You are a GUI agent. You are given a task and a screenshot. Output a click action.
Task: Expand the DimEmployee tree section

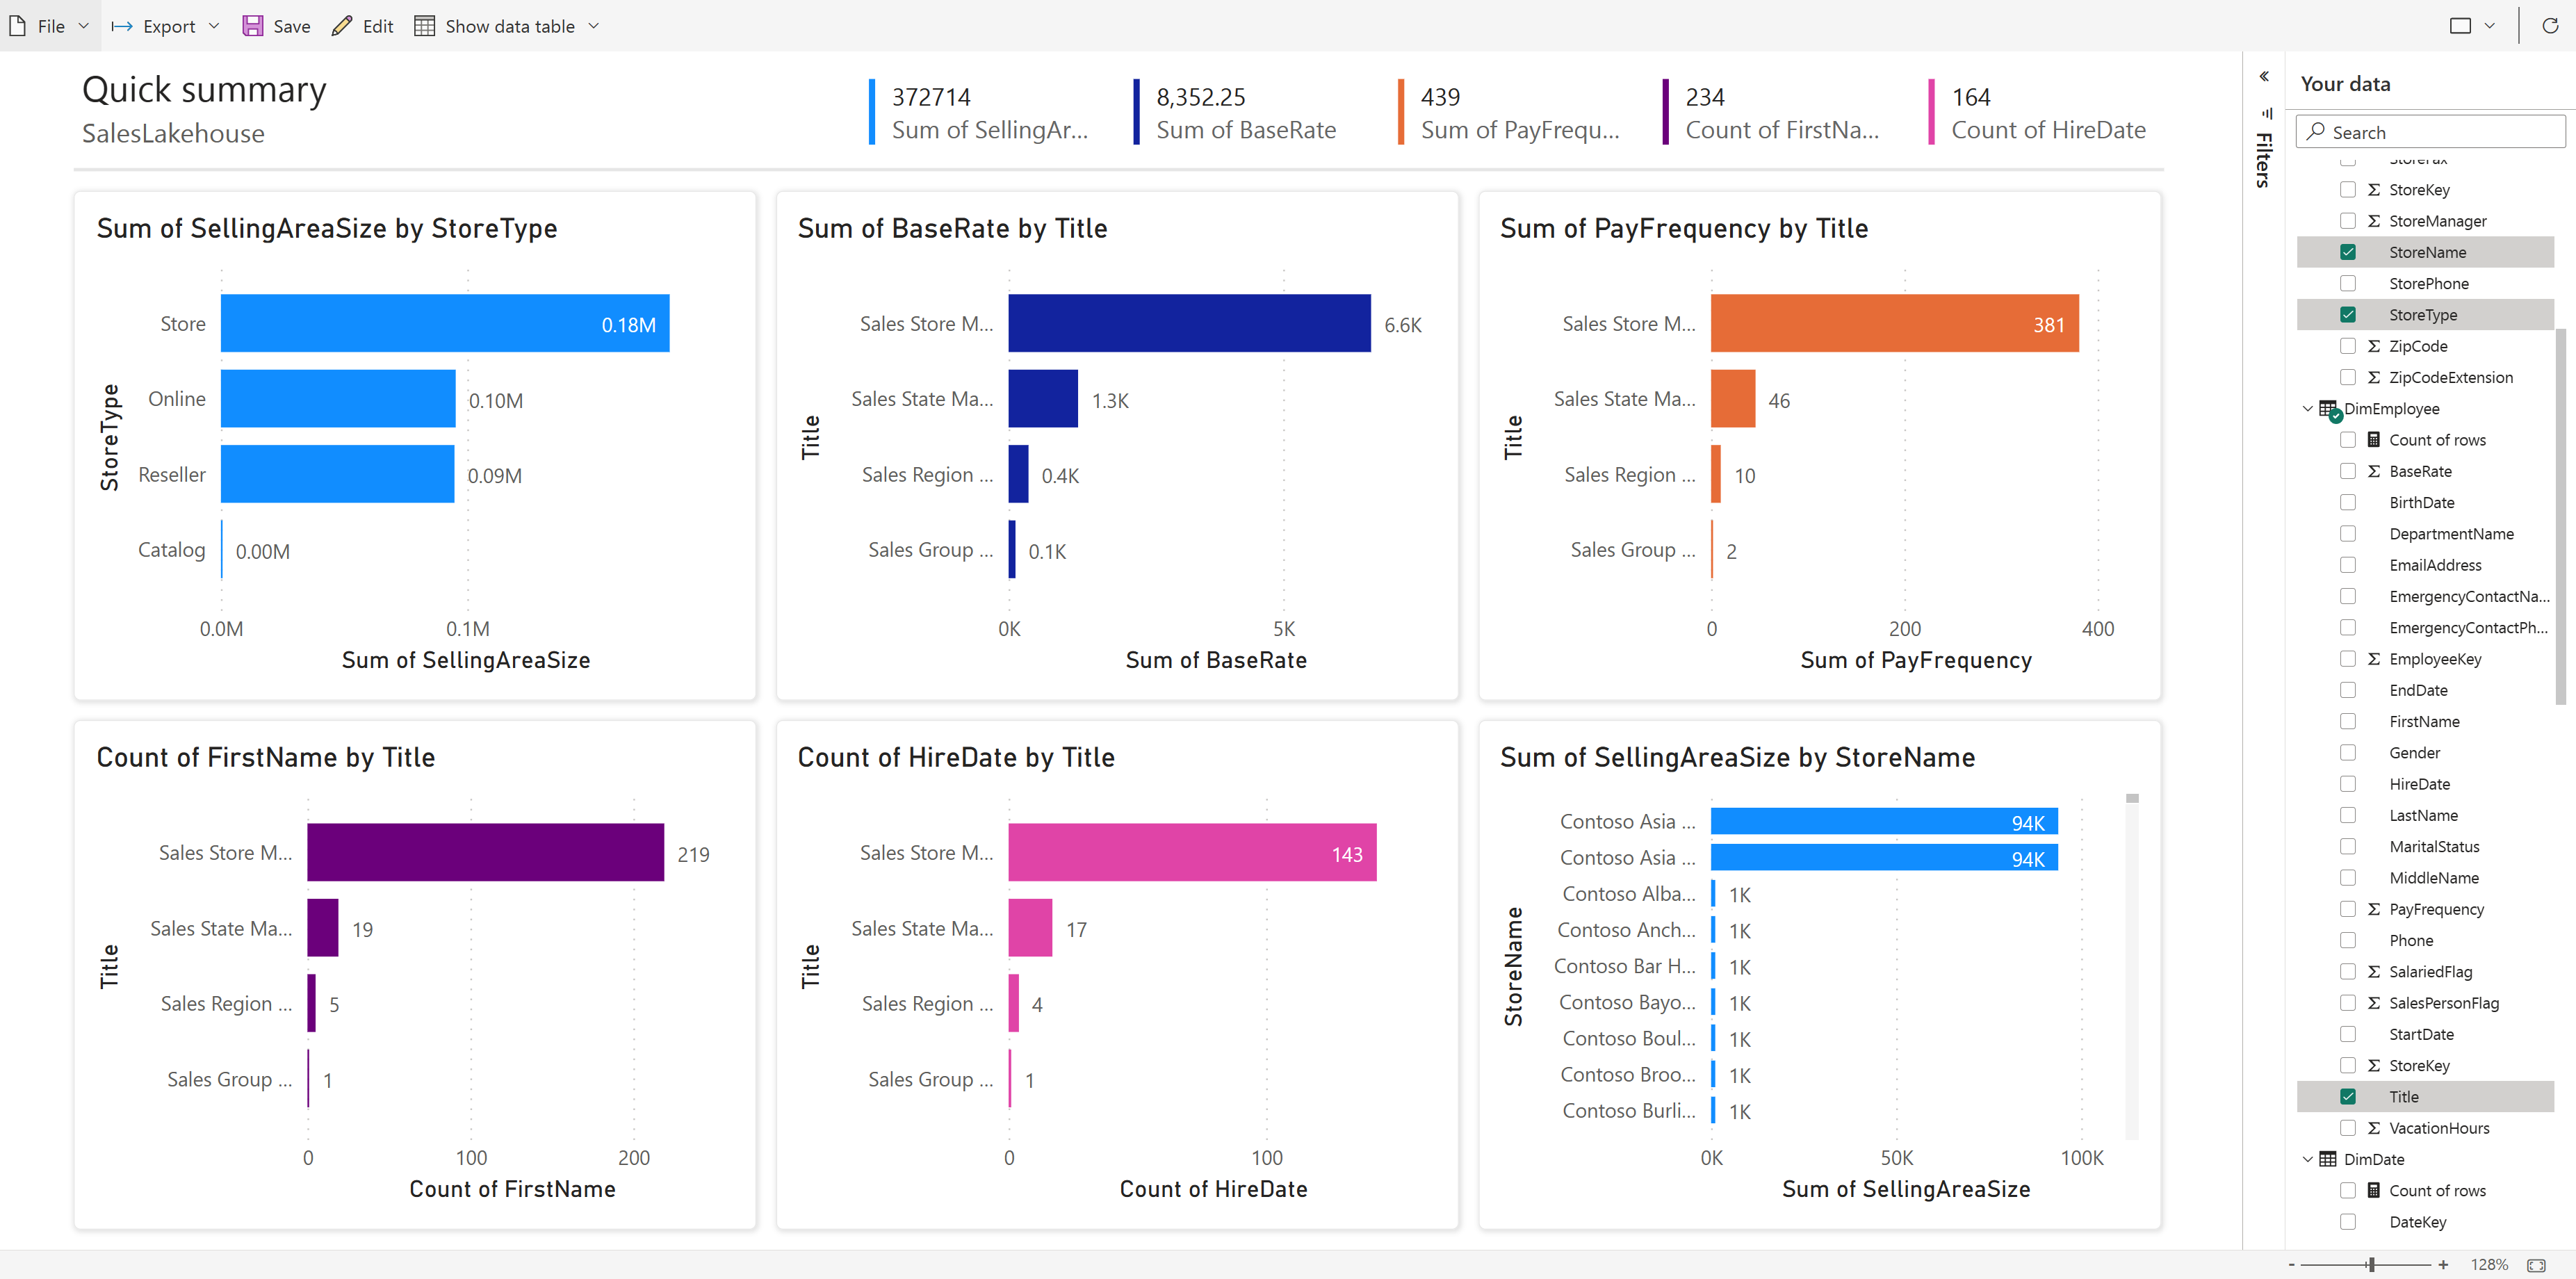pos(2310,408)
